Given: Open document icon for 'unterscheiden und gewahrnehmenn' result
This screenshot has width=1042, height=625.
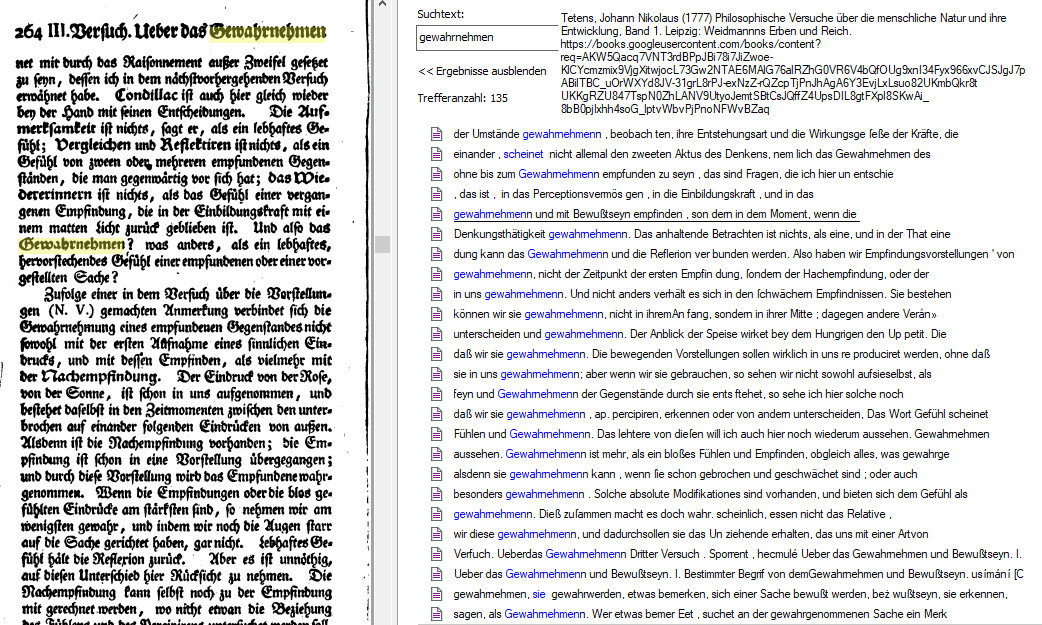Looking at the screenshot, I should 436,334.
